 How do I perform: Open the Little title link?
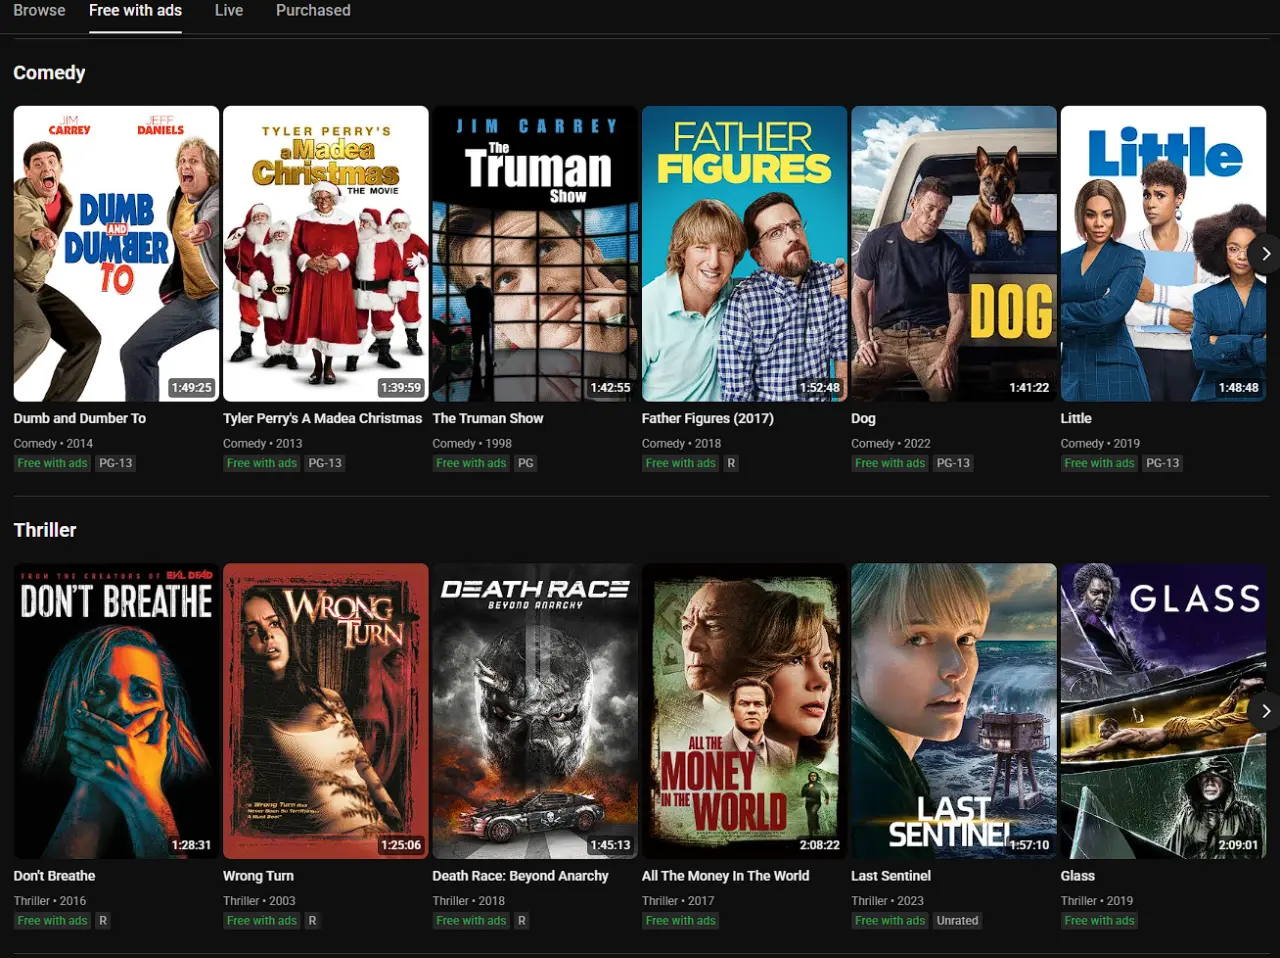click(1076, 418)
